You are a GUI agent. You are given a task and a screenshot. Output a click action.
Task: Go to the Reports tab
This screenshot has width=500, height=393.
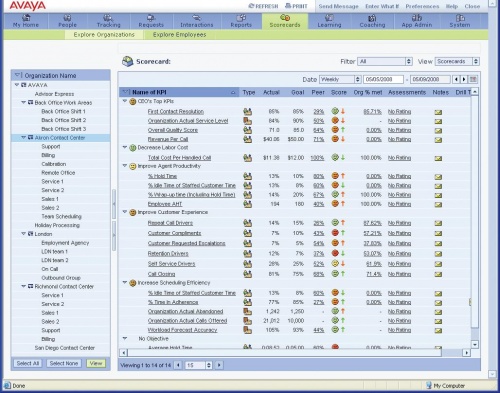point(241,21)
